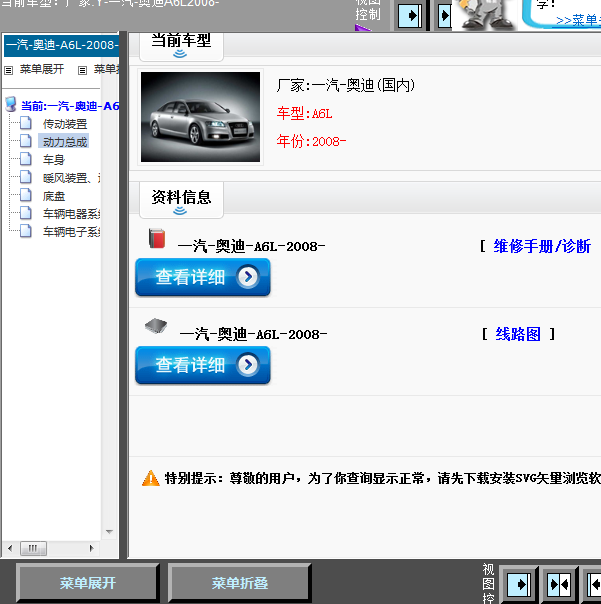Select 车辆电器系统 in the tree
This screenshot has width=601, height=604.
point(72,214)
